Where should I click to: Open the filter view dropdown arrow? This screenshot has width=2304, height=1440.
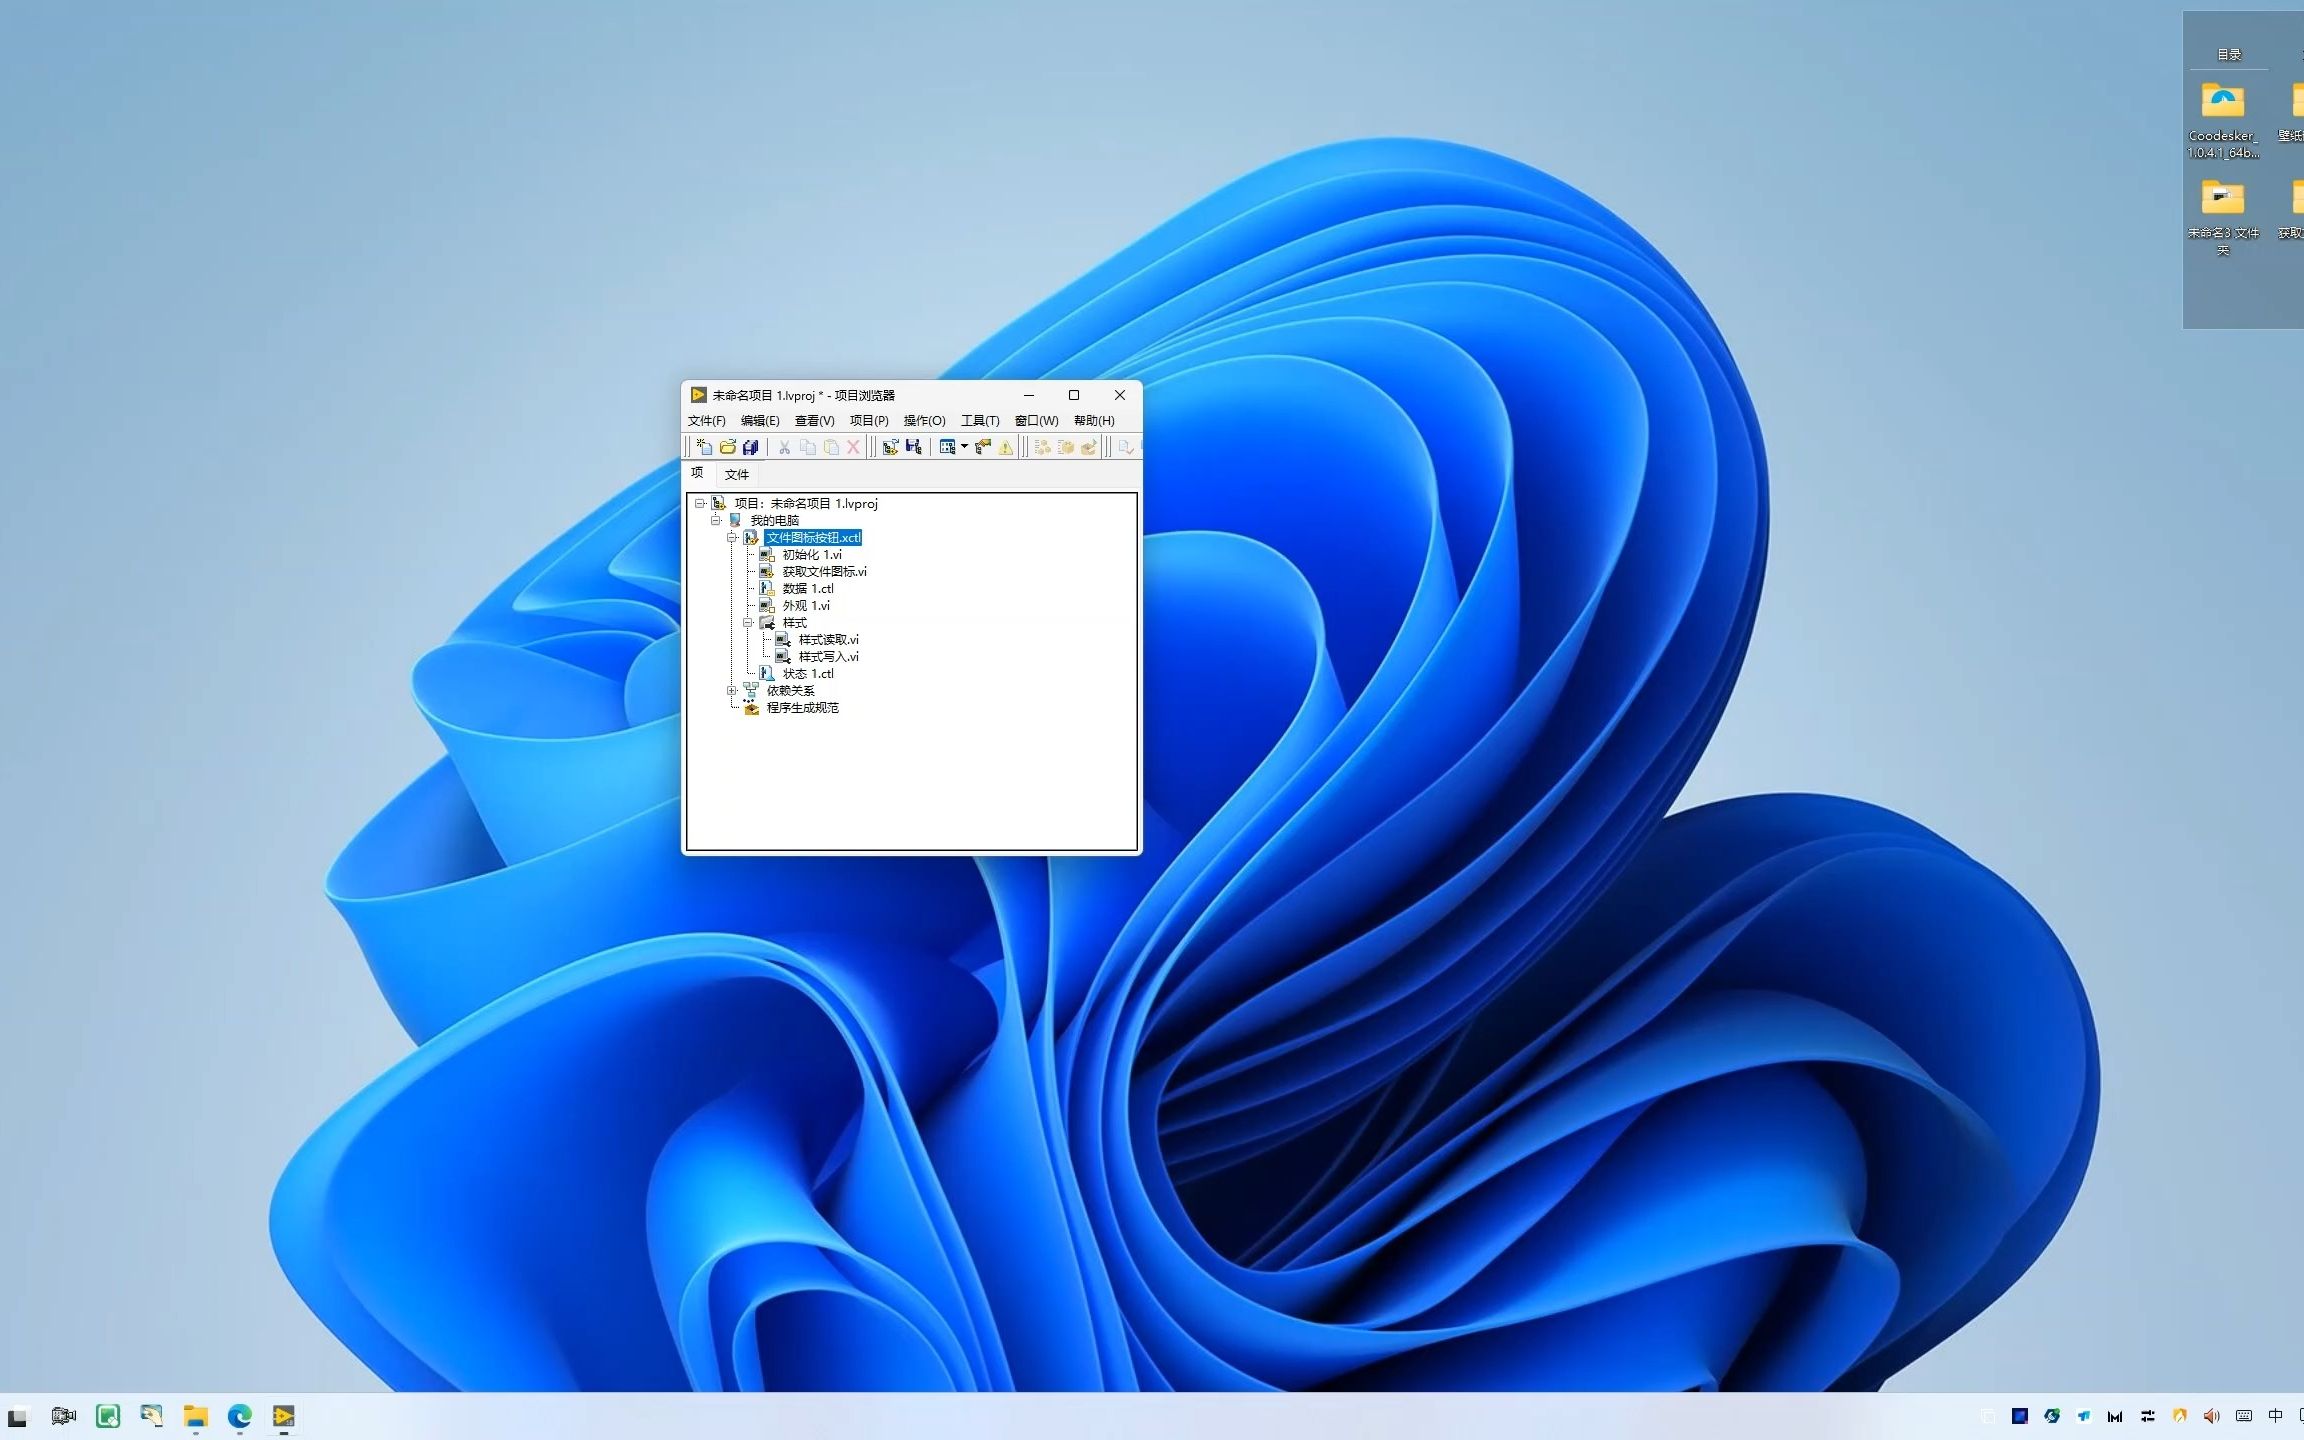tap(964, 447)
